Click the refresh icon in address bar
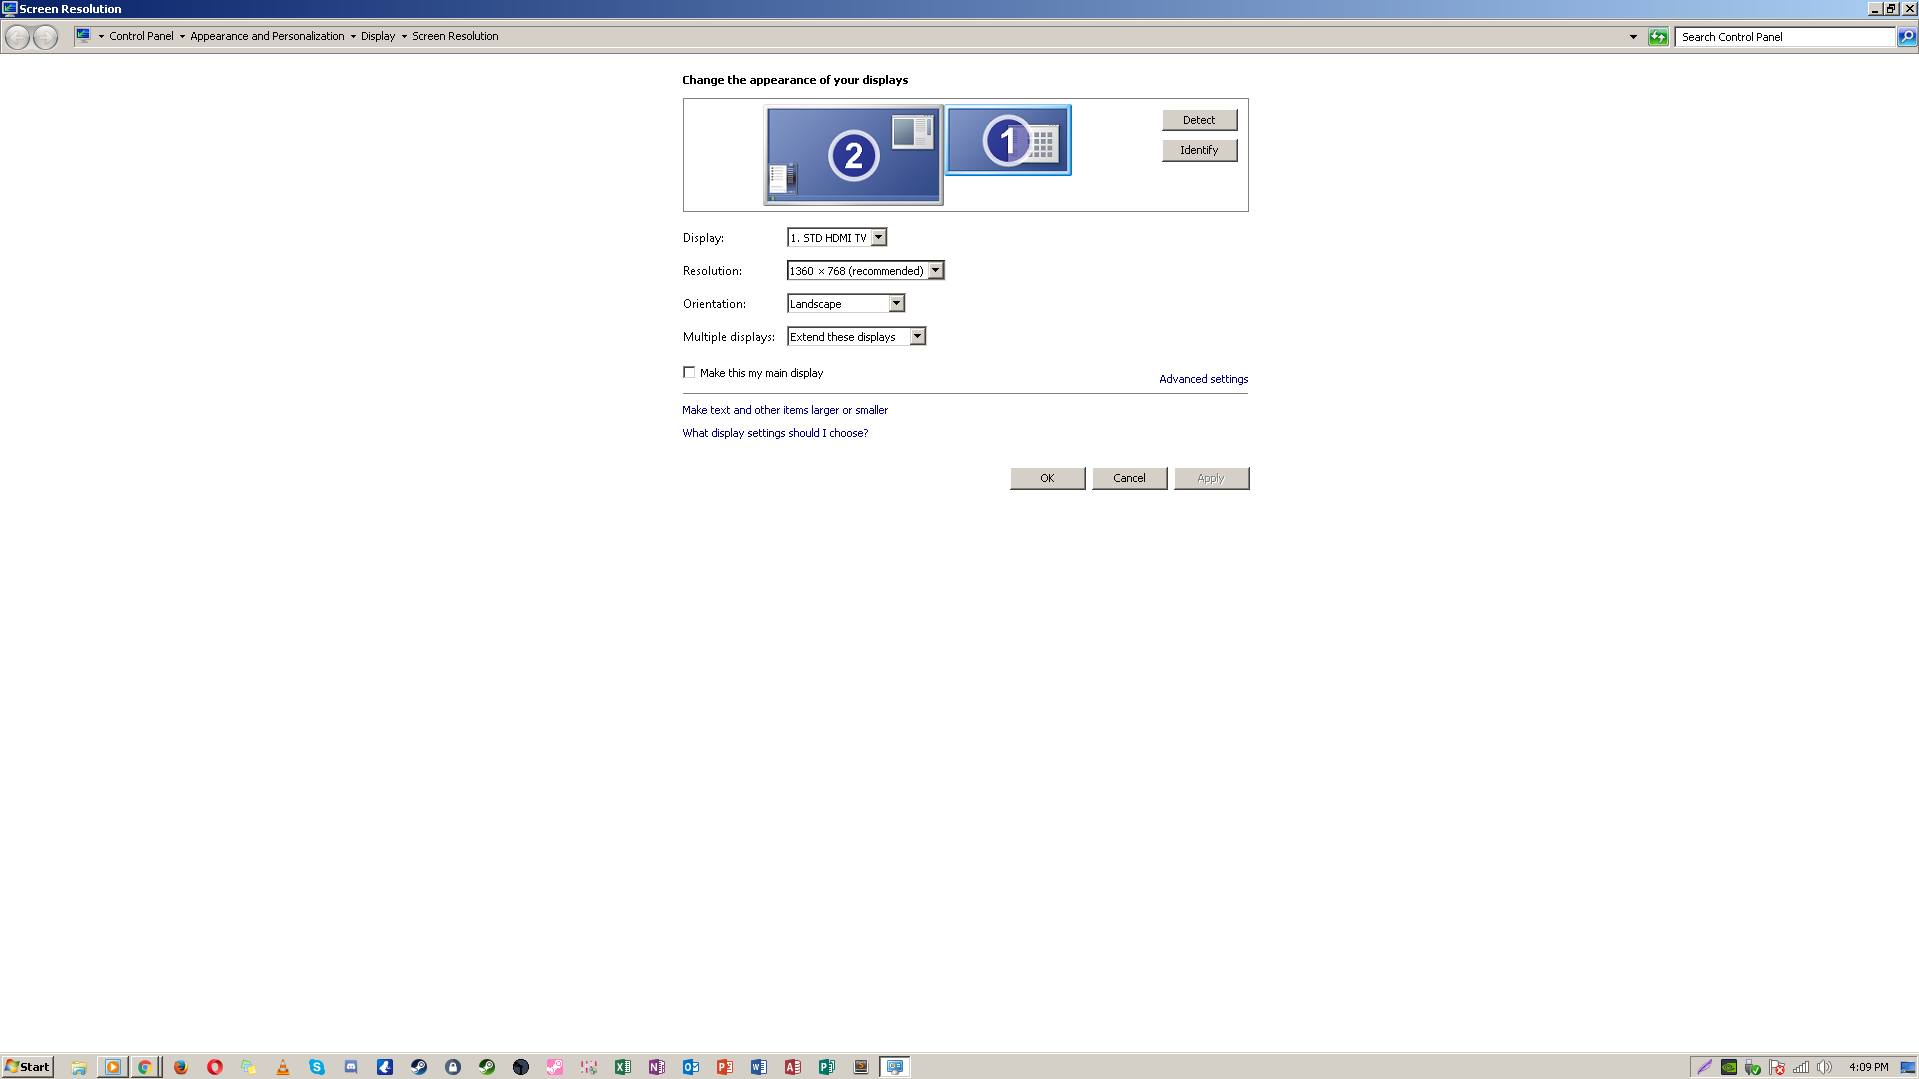Image resolution: width=1919 pixels, height=1079 pixels. pos(1658,37)
